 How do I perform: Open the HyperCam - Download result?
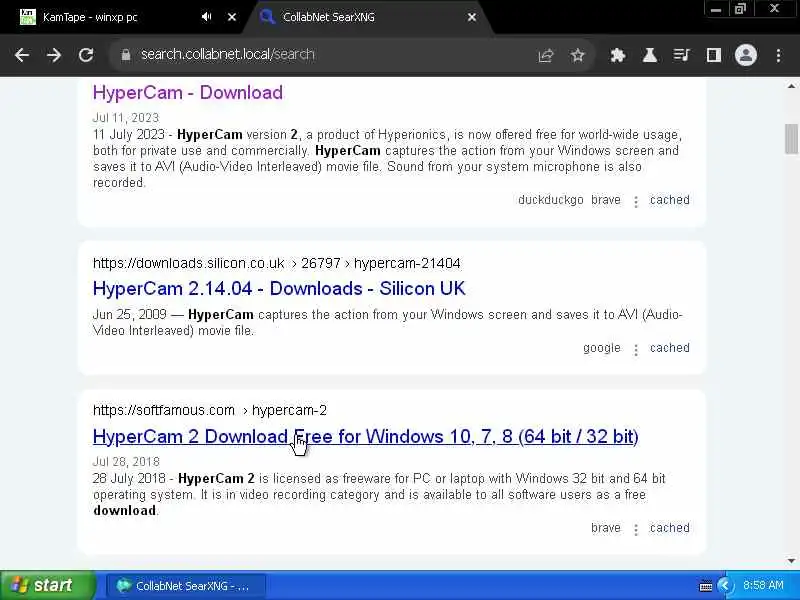(188, 92)
